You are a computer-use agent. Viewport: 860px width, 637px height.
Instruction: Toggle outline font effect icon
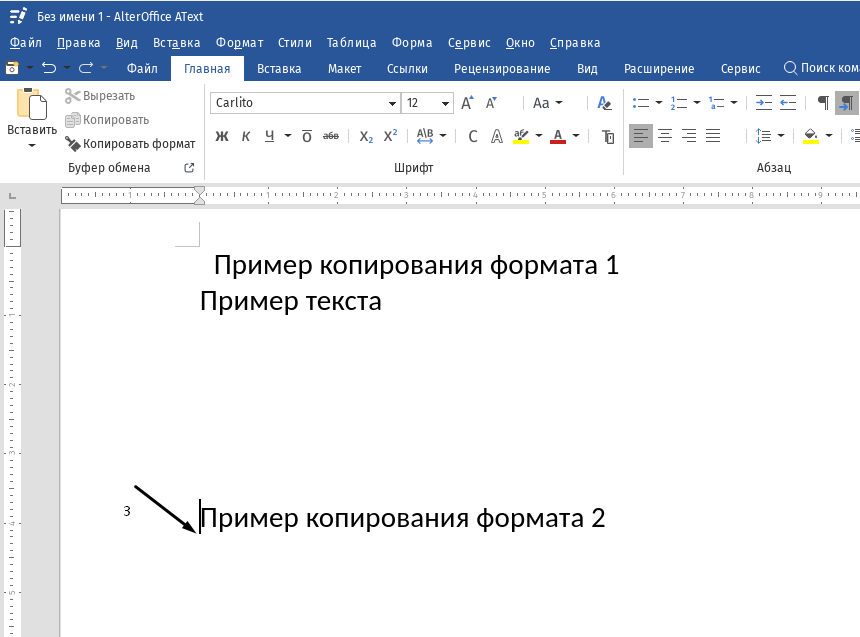(x=496, y=136)
